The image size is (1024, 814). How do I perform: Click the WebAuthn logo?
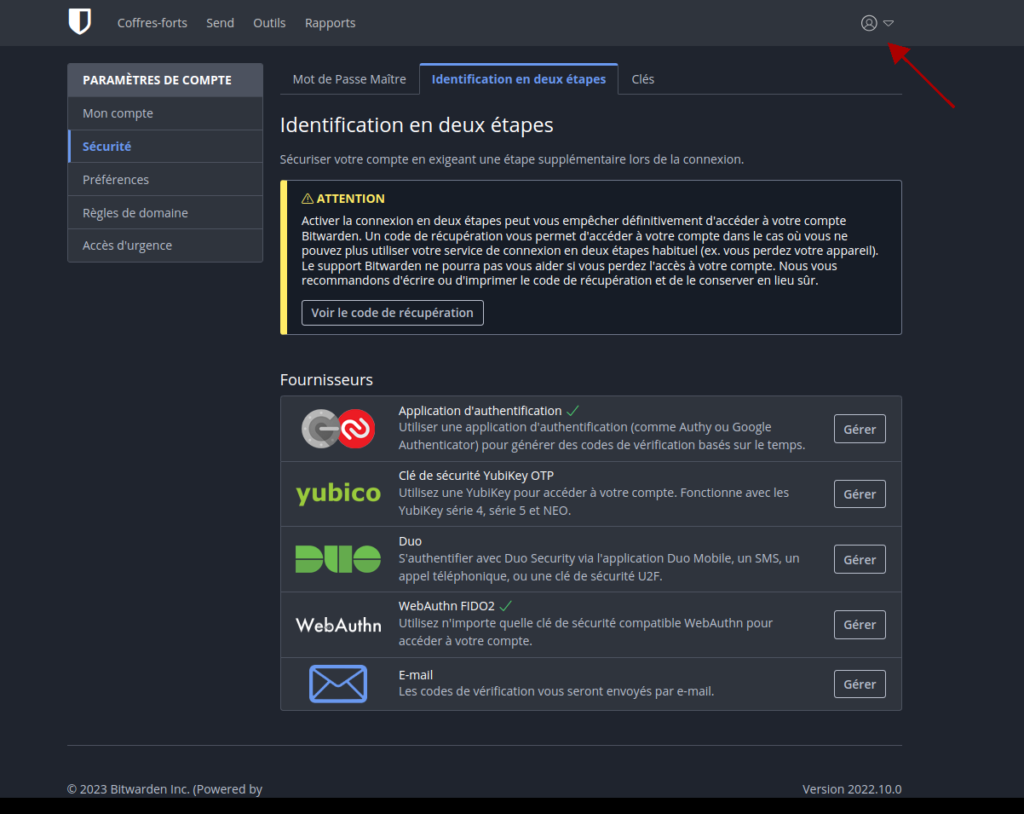[x=338, y=625]
